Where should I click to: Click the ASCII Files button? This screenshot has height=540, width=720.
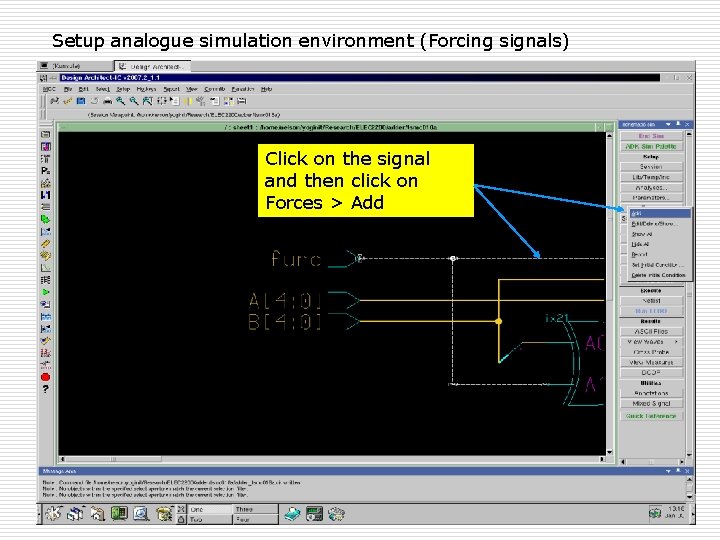click(651, 332)
